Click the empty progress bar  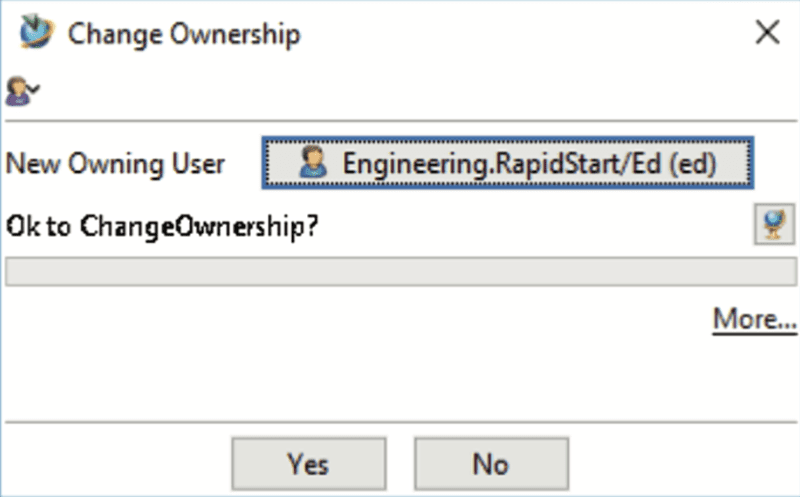click(x=401, y=271)
